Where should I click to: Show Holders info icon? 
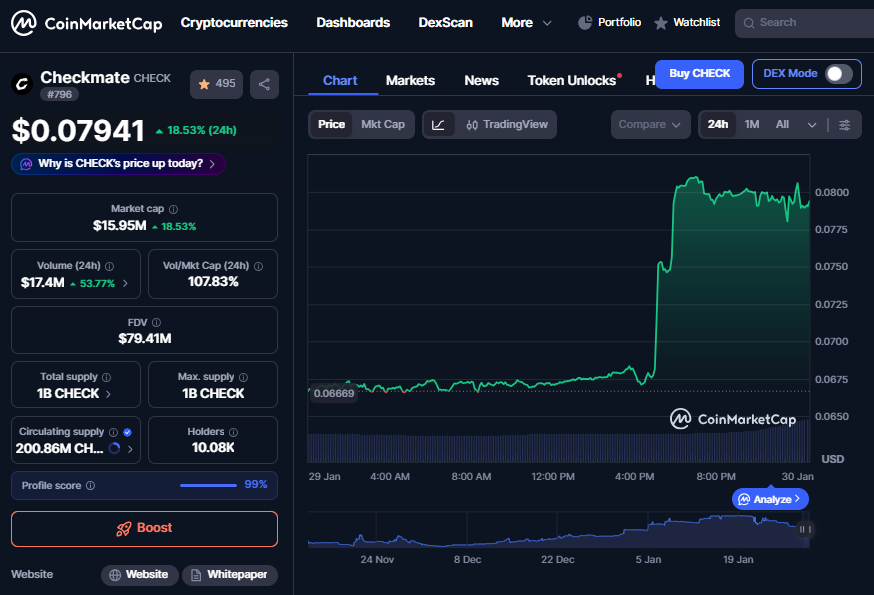point(234,432)
